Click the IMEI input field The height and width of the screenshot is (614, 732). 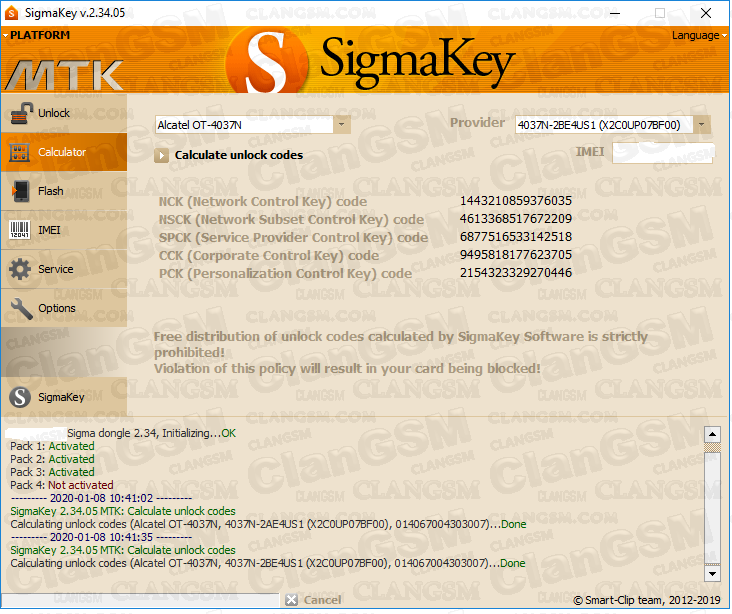coord(663,153)
